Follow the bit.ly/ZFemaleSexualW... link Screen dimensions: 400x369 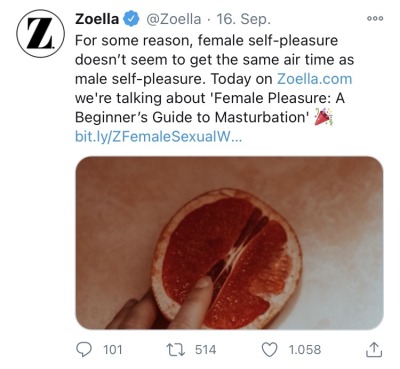tap(159, 137)
